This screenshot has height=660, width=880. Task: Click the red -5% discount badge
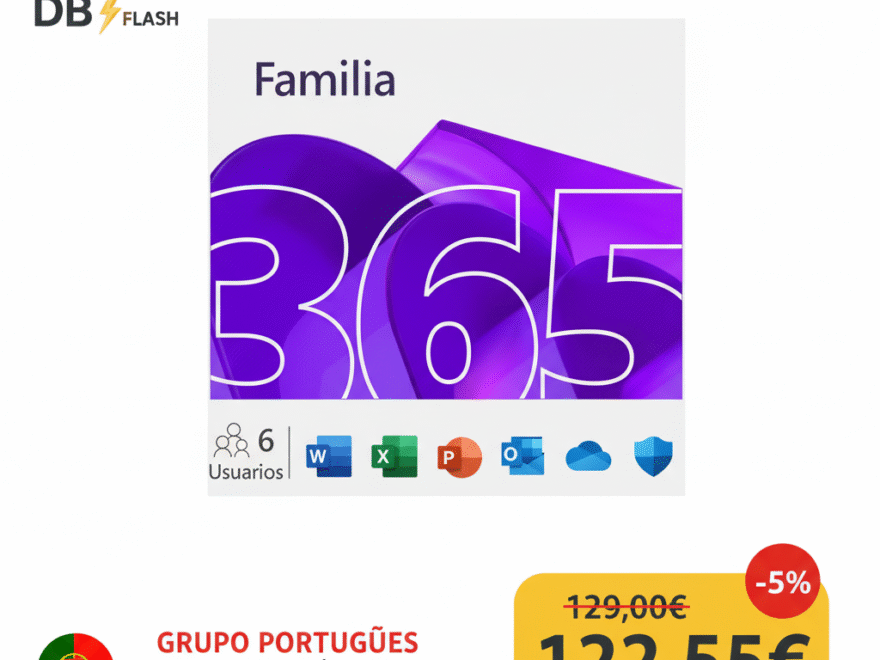pyautogui.click(x=782, y=581)
